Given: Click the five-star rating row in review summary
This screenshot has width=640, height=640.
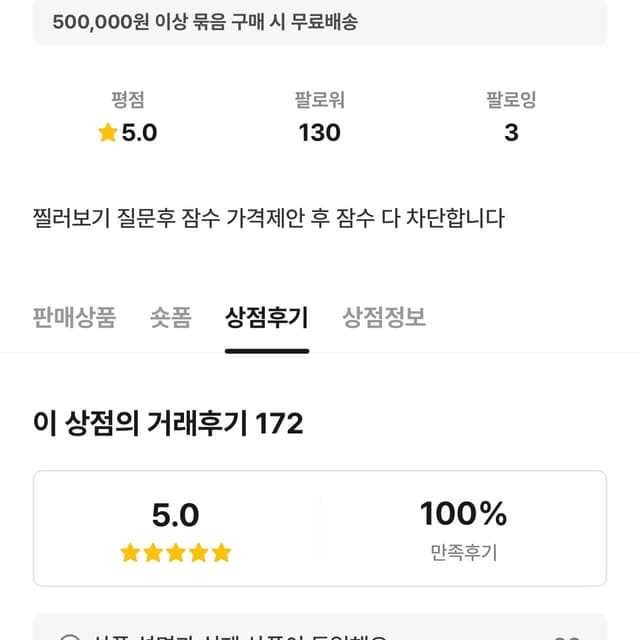Looking at the screenshot, I should coord(175,553).
